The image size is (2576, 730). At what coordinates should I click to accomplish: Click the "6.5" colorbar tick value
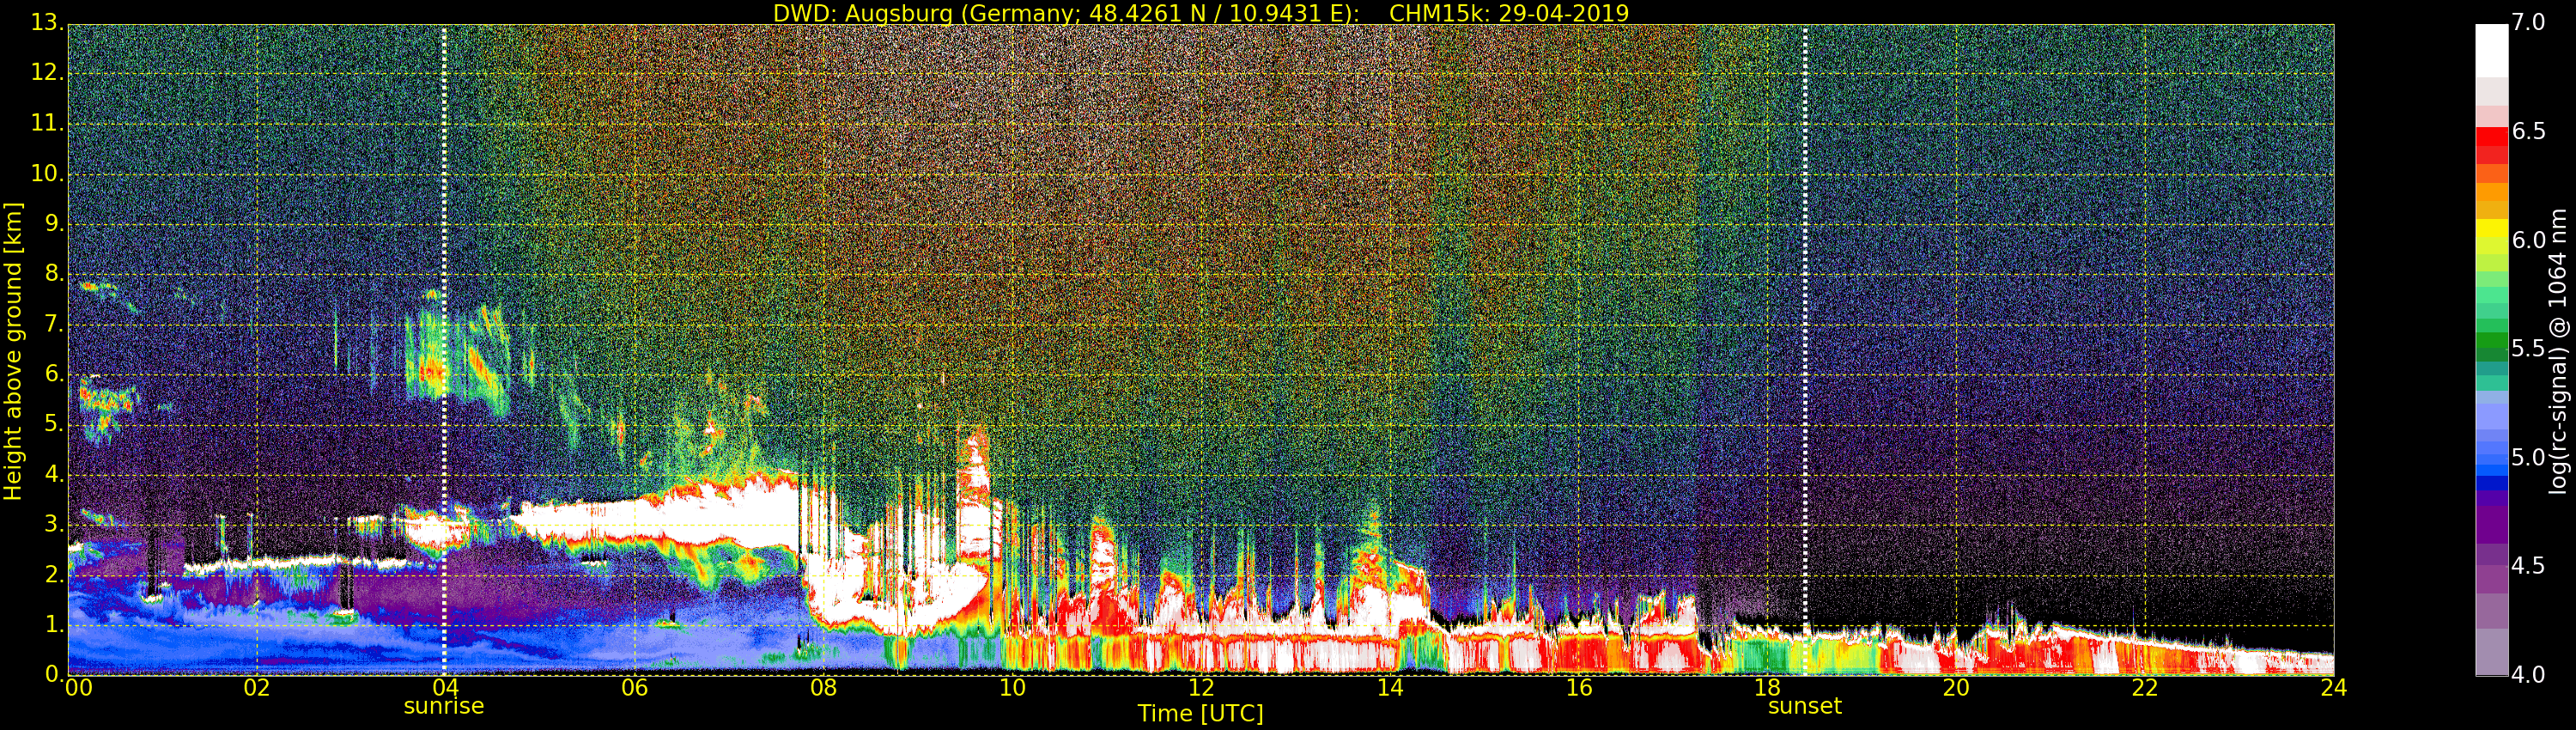click(x=2528, y=131)
